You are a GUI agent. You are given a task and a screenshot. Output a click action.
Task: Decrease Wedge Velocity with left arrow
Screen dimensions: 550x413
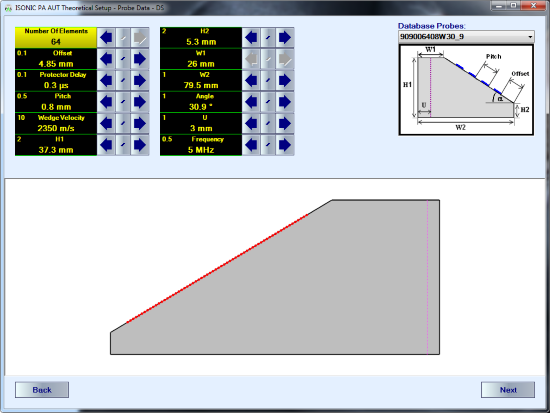pos(106,123)
